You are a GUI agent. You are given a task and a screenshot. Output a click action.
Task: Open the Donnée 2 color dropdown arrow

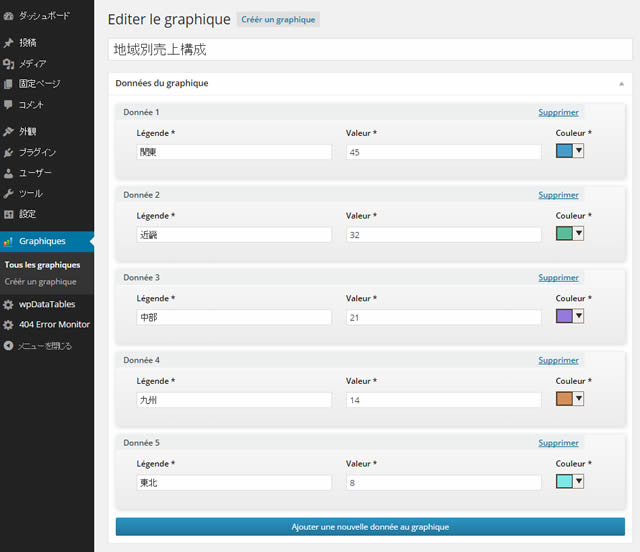(578, 234)
